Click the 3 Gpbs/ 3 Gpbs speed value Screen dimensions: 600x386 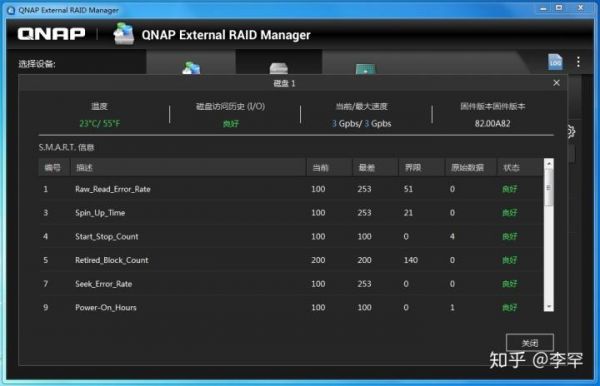(x=361, y=124)
